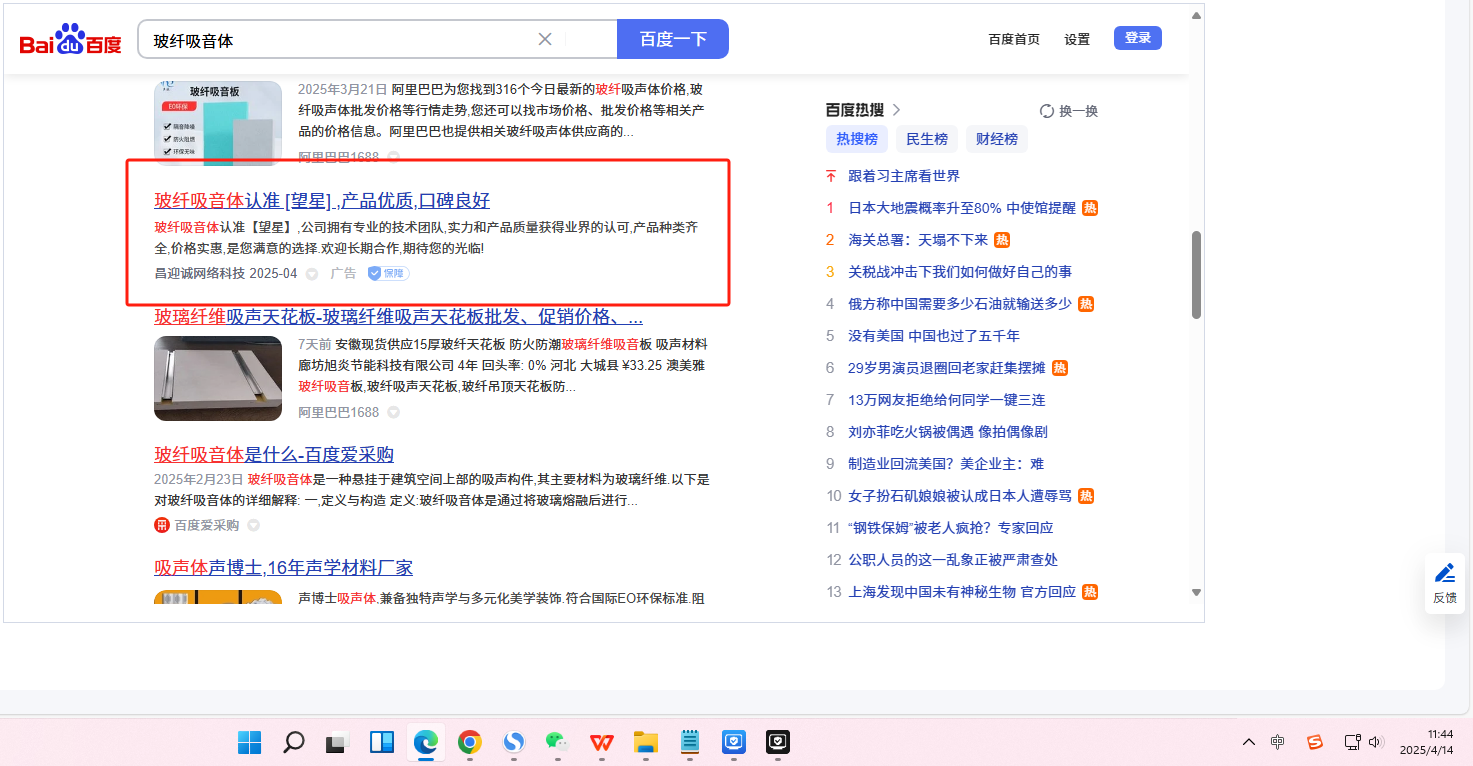
Task: Launch WPS Office from the taskbar
Action: pos(601,742)
